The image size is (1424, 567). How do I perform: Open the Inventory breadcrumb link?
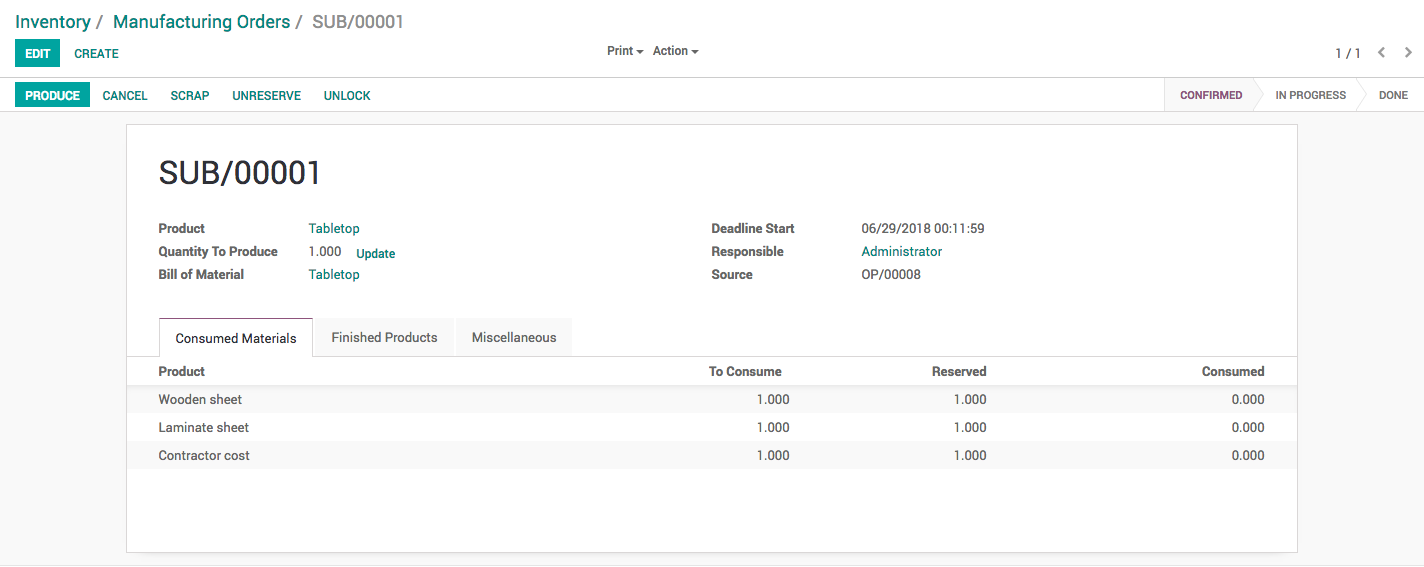point(53,22)
